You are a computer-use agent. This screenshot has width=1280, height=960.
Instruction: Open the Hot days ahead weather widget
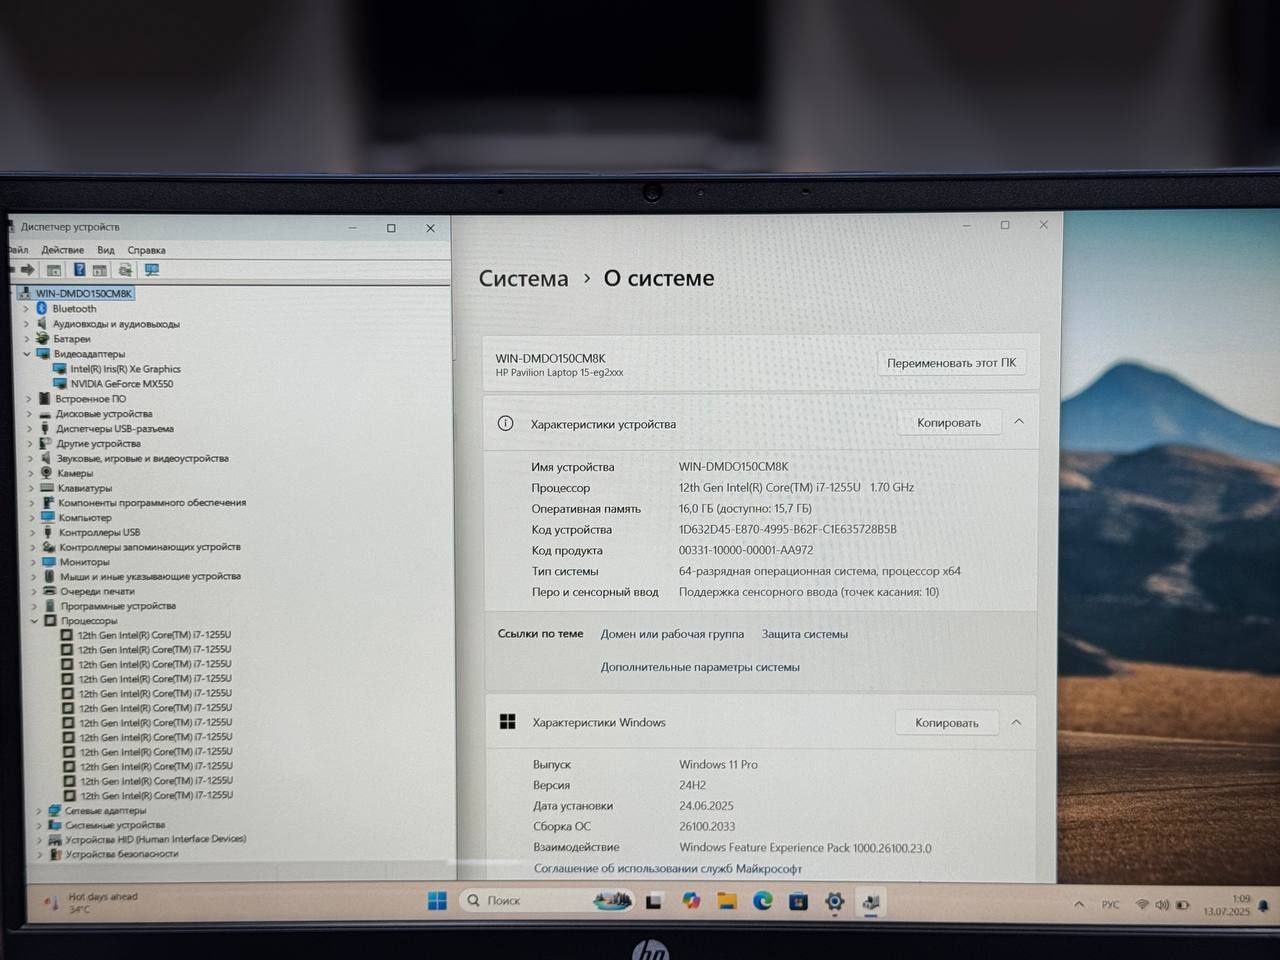pos(92,903)
